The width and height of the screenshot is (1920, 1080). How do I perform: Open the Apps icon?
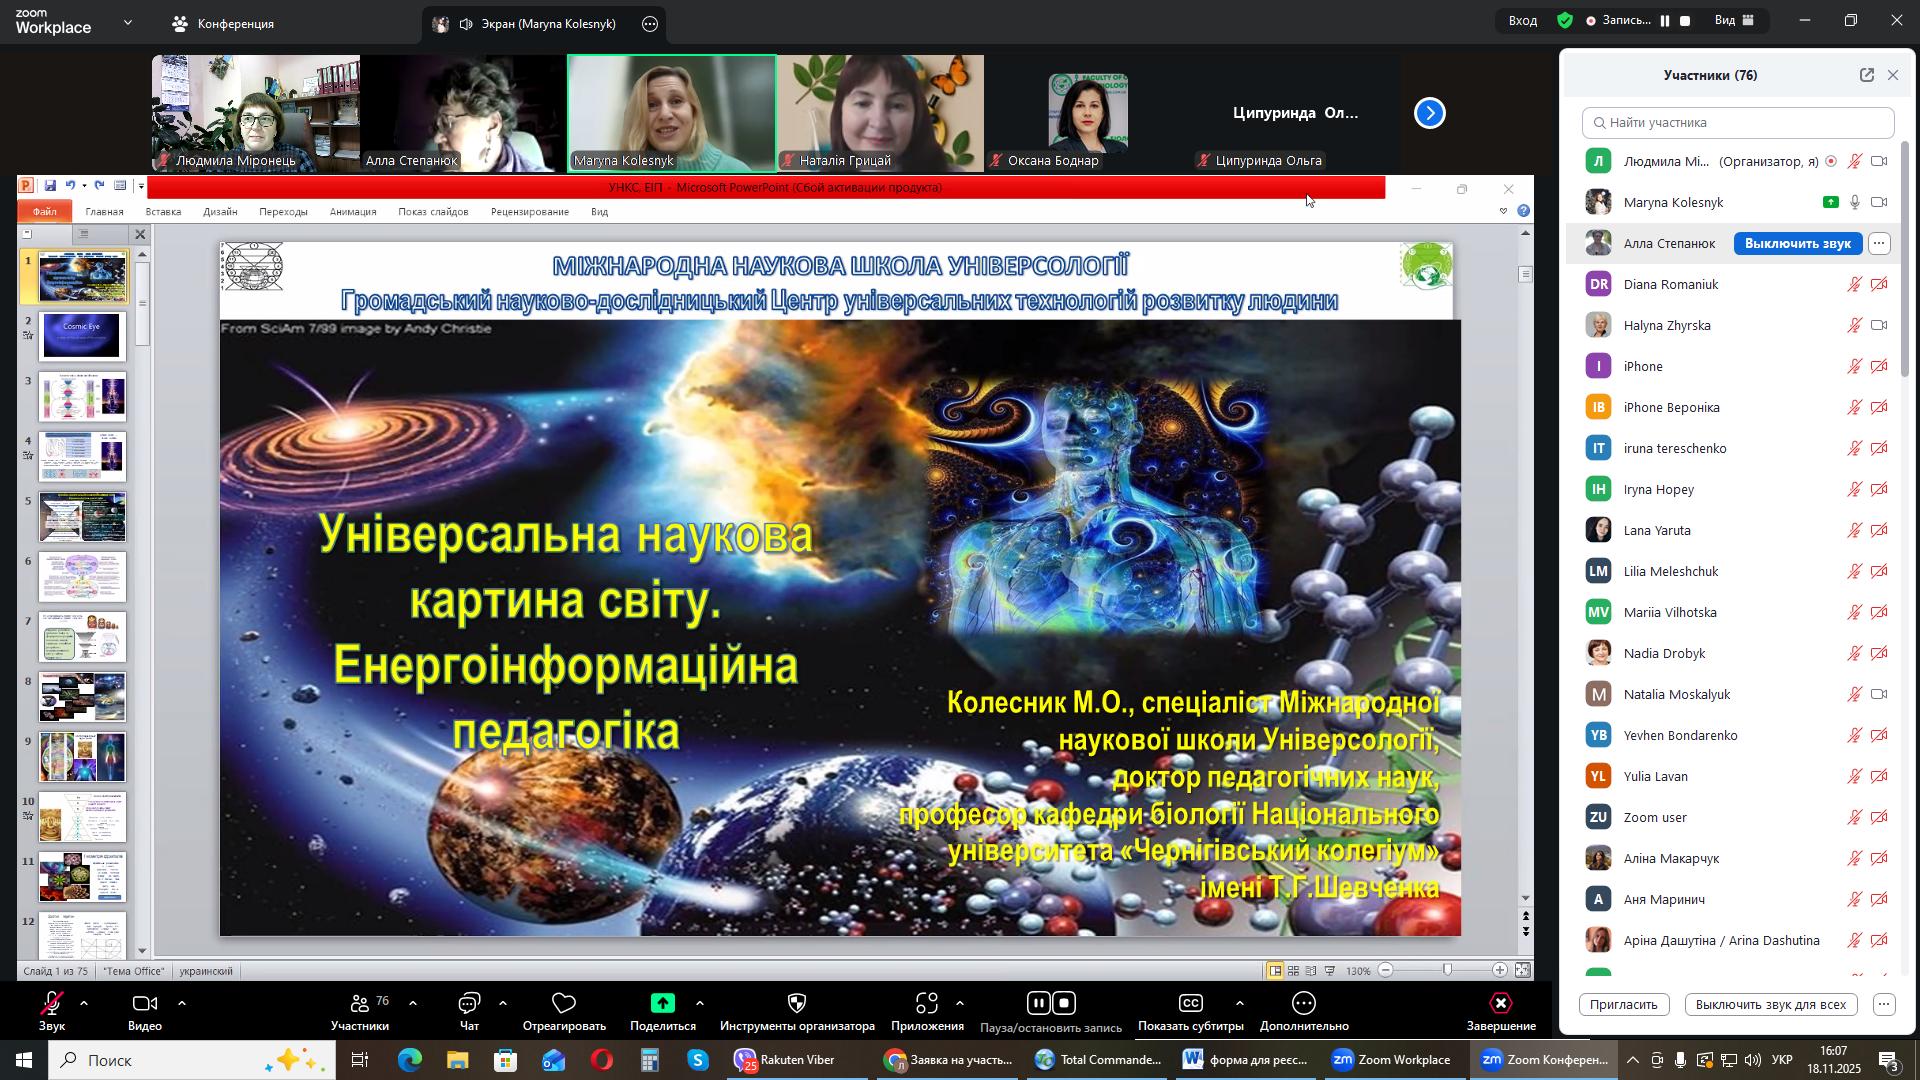[926, 1005]
